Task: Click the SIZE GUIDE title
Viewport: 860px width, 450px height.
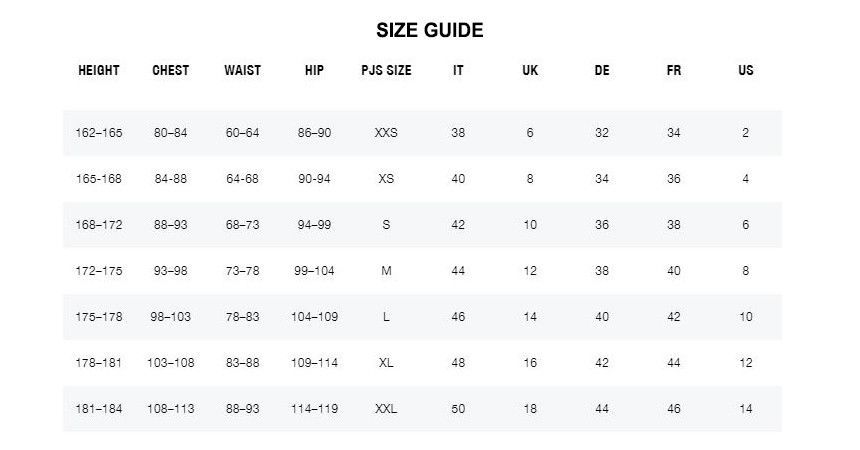Action: (x=430, y=30)
